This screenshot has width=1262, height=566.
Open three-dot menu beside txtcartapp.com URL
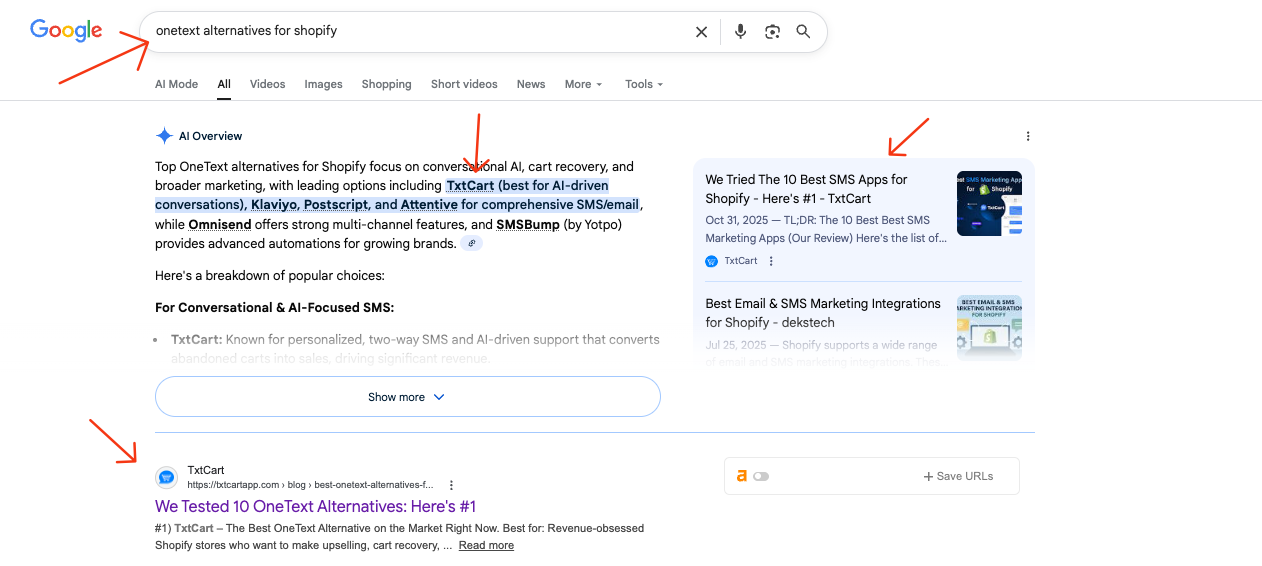pos(451,485)
